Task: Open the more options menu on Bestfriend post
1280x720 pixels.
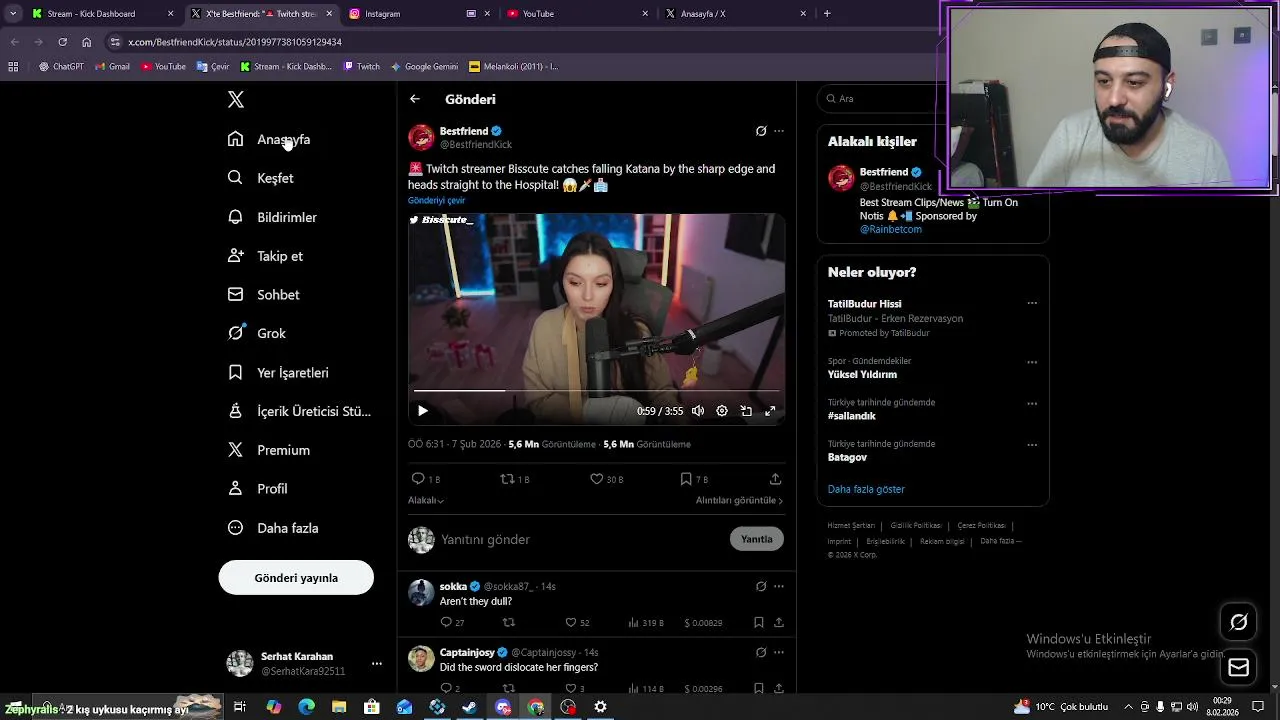Action: (x=779, y=131)
